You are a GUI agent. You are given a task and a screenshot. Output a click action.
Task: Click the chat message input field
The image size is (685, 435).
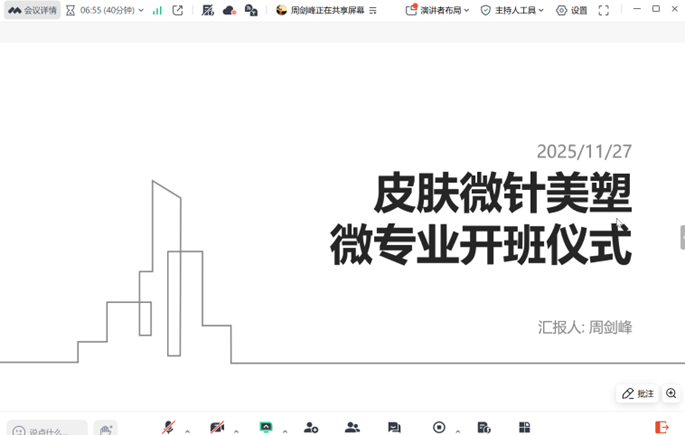point(47,431)
